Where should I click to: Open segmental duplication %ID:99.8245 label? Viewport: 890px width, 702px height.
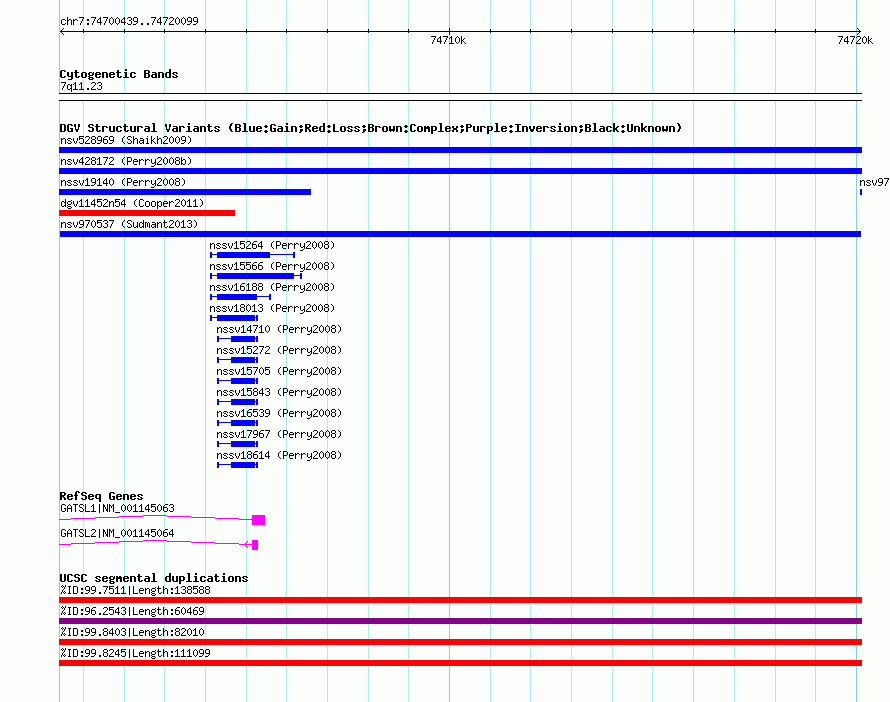(x=135, y=653)
